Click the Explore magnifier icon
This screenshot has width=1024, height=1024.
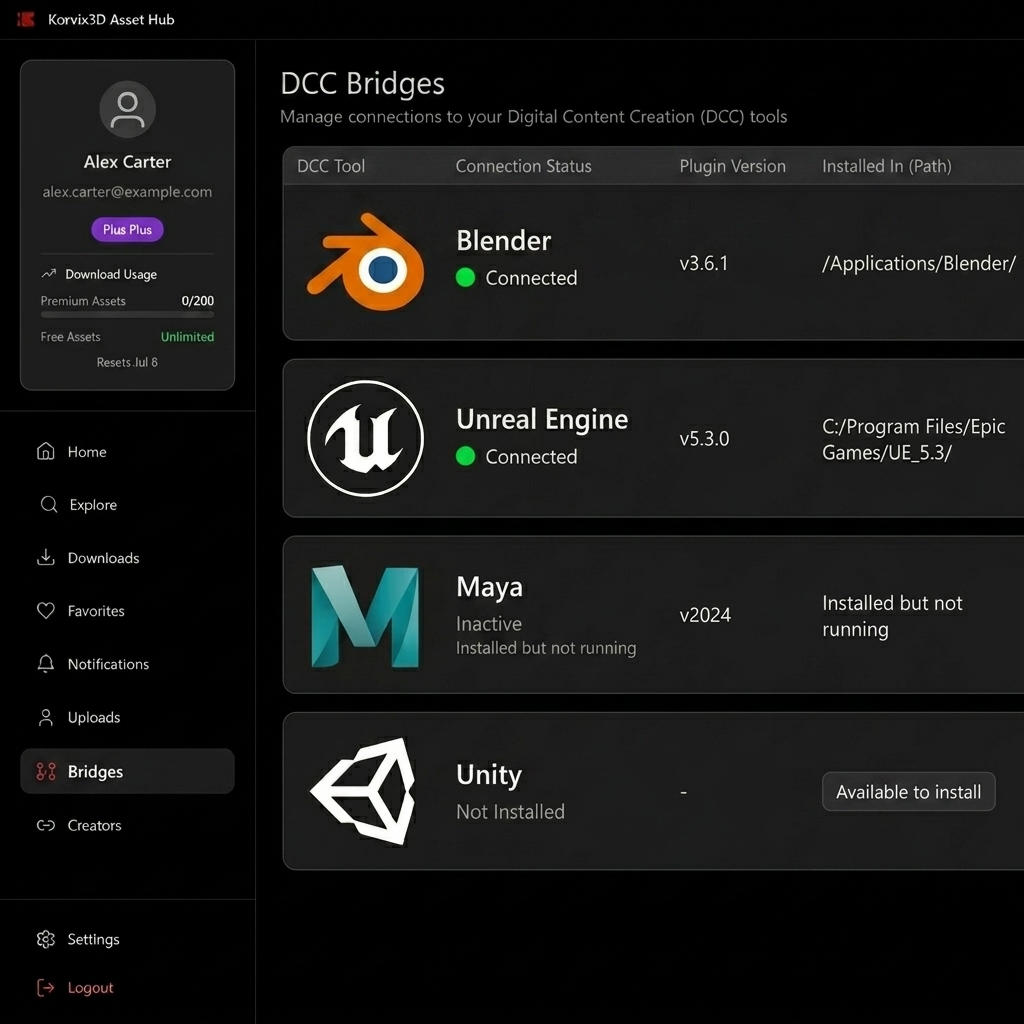point(49,504)
